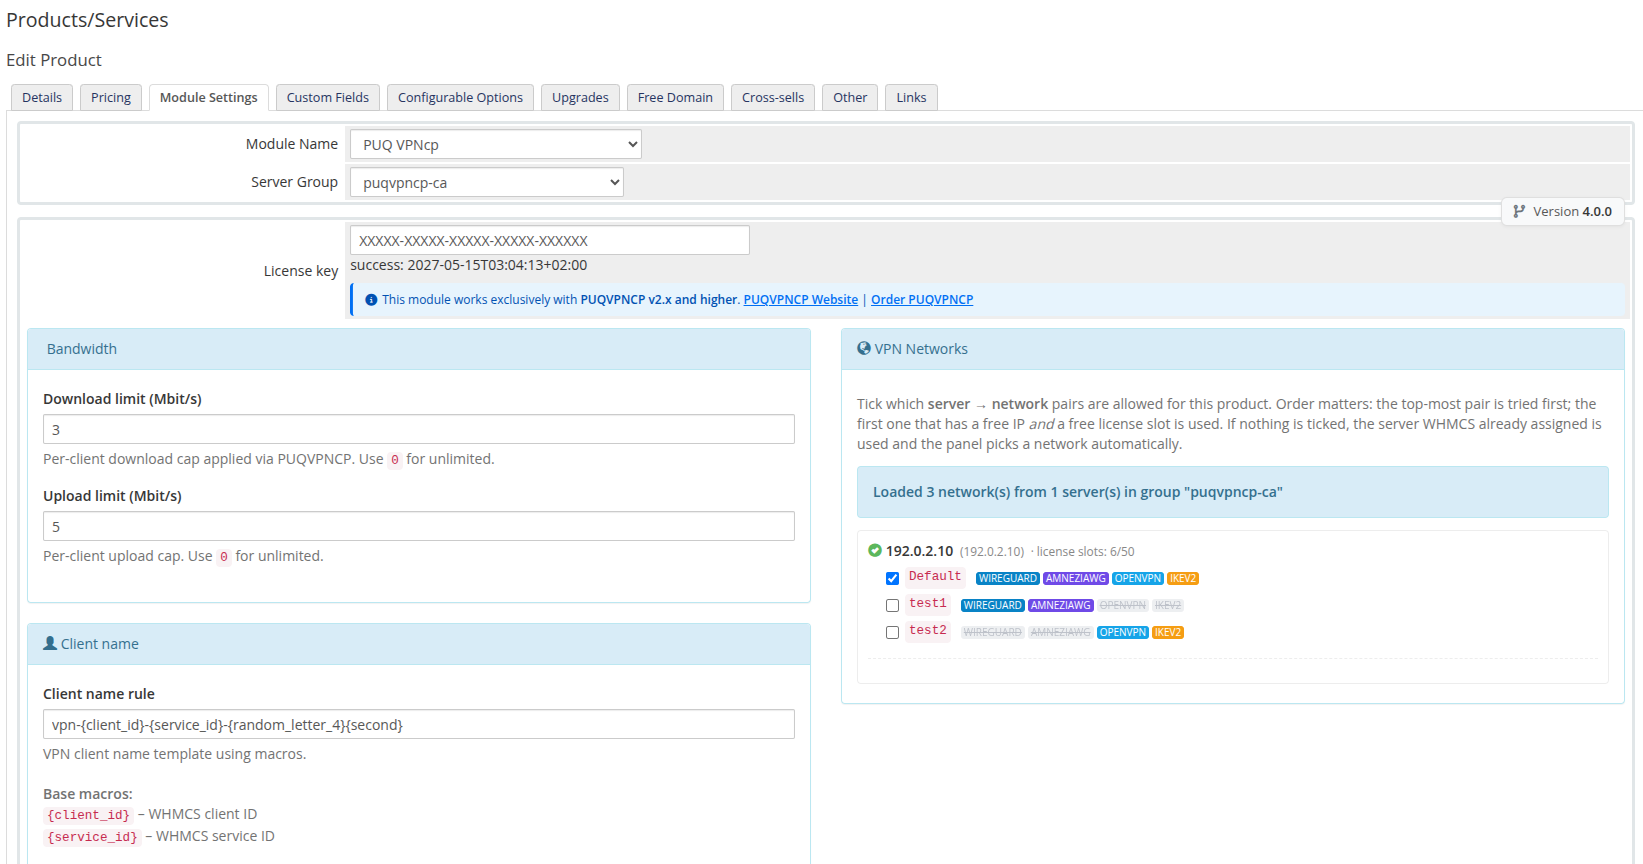This screenshot has height=864, width=1643.
Task: Focus the Download limit input field
Action: (x=419, y=429)
